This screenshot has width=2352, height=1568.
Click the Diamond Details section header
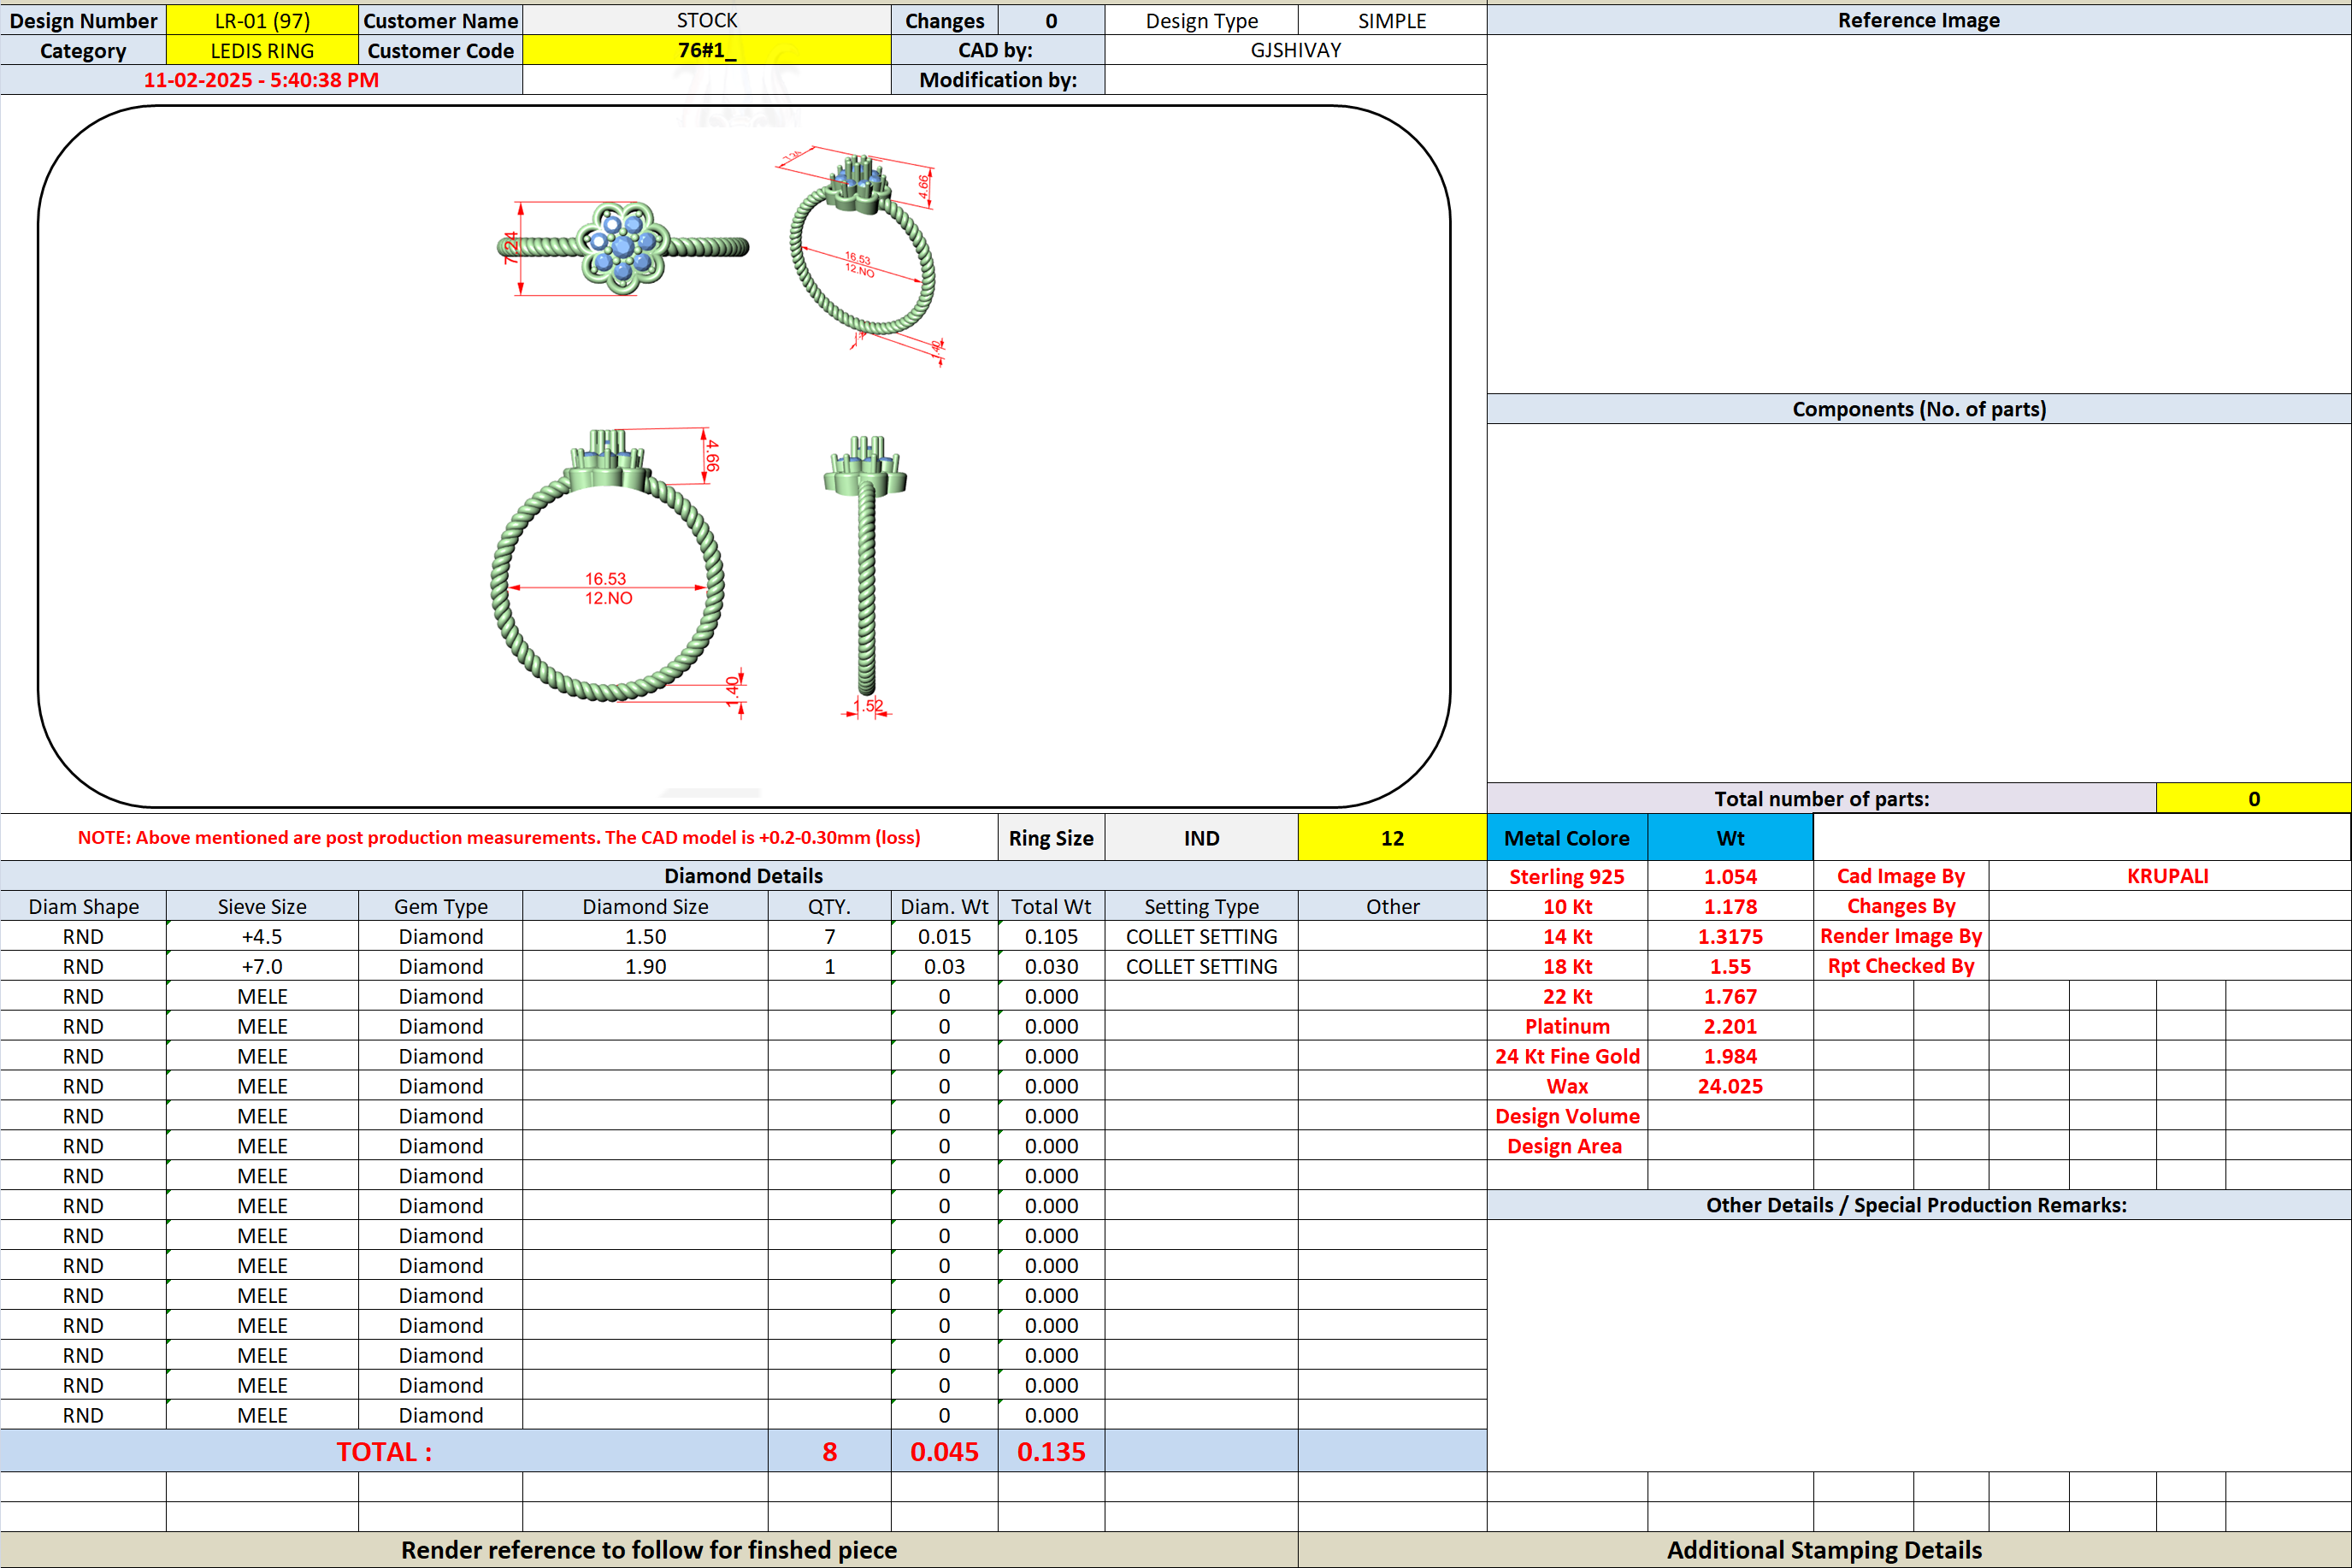tap(743, 876)
